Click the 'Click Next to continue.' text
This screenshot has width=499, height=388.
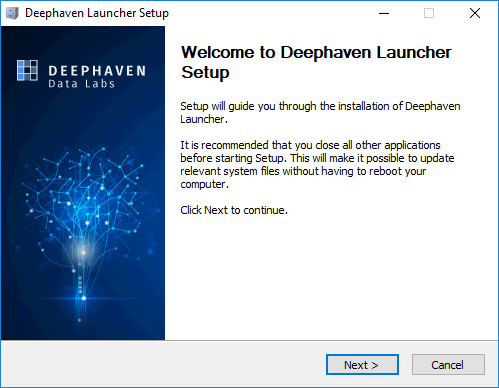click(x=234, y=210)
